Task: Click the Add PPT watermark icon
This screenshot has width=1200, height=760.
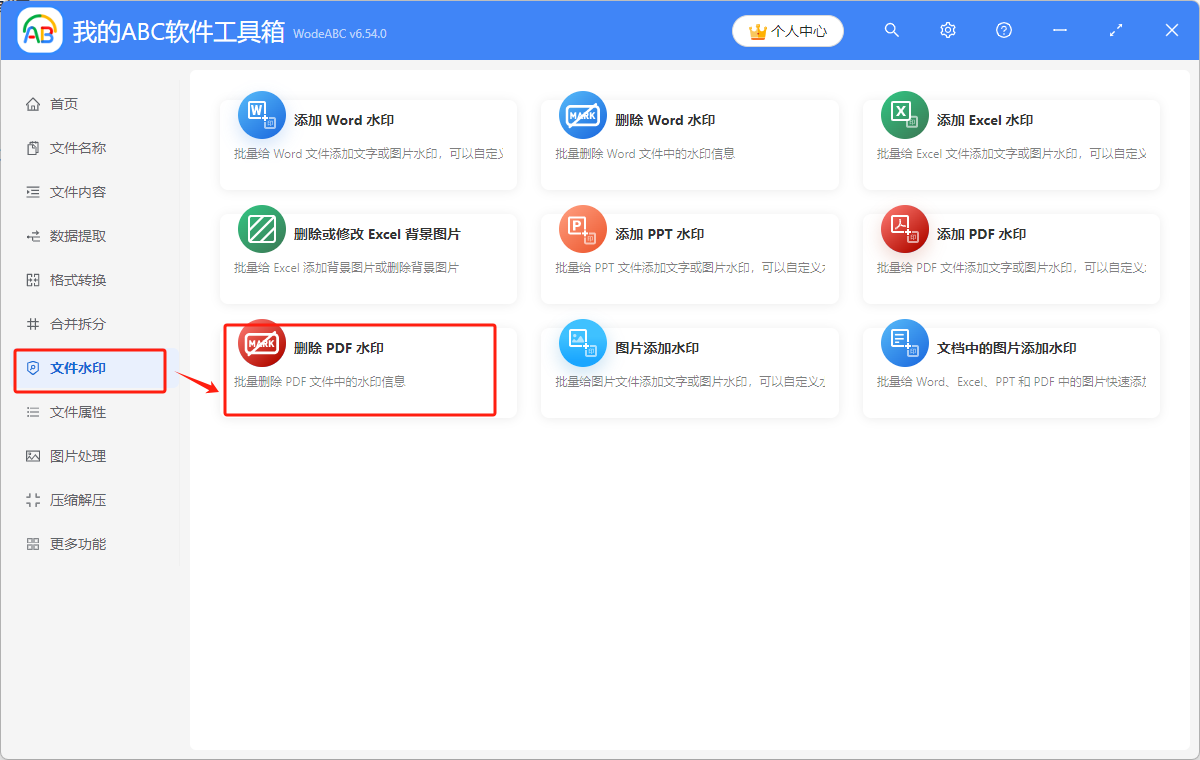Action: [x=583, y=229]
